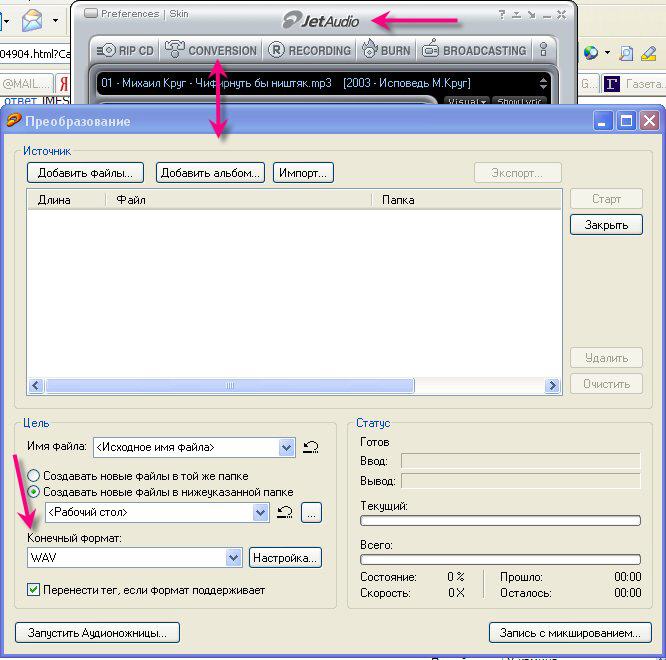The width and height of the screenshot is (666, 660).
Task: Toggle 'Перенести тег, если формат поддерживает' checkbox
Action: click(34, 590)
